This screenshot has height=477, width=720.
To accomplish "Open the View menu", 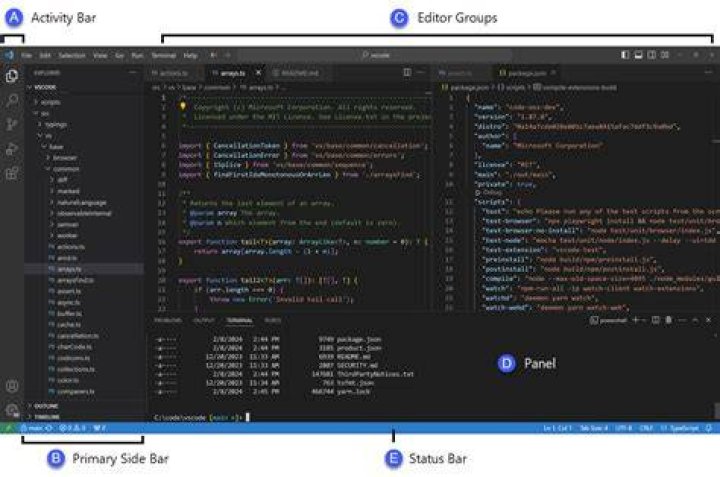I will point(100,56).
